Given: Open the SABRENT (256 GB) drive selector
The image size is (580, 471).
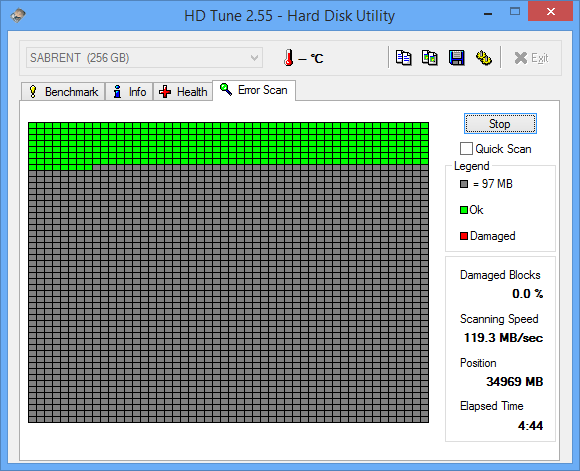Looking at the screenshot, I should (x=144, y=58).
